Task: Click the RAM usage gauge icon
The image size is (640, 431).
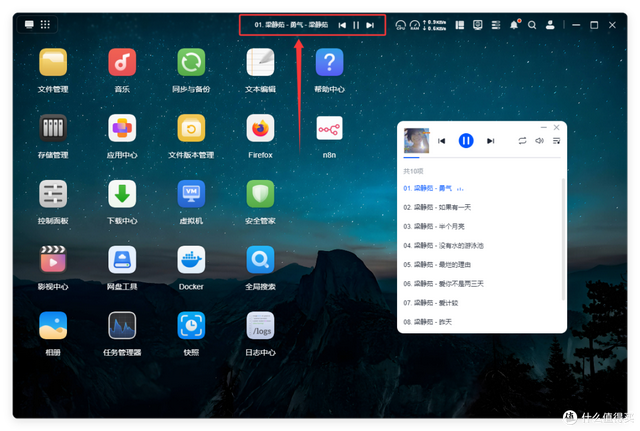Action: tap(415, 25)
